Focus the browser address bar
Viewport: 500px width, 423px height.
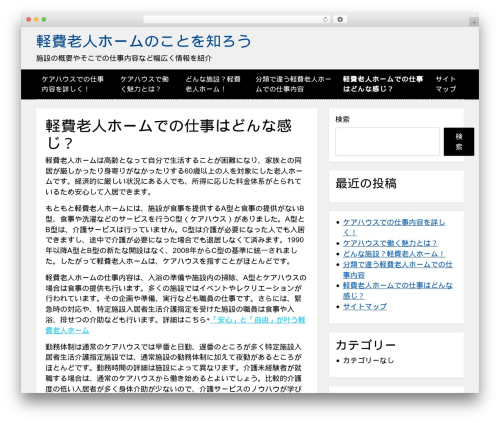click(x=236, y=20)
